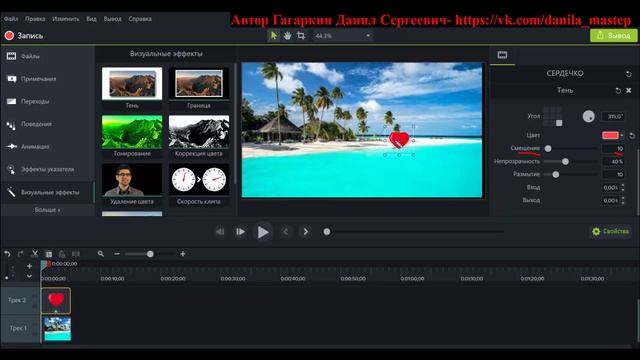
Task: Open the Изменить menu
Action: (66, 19)
